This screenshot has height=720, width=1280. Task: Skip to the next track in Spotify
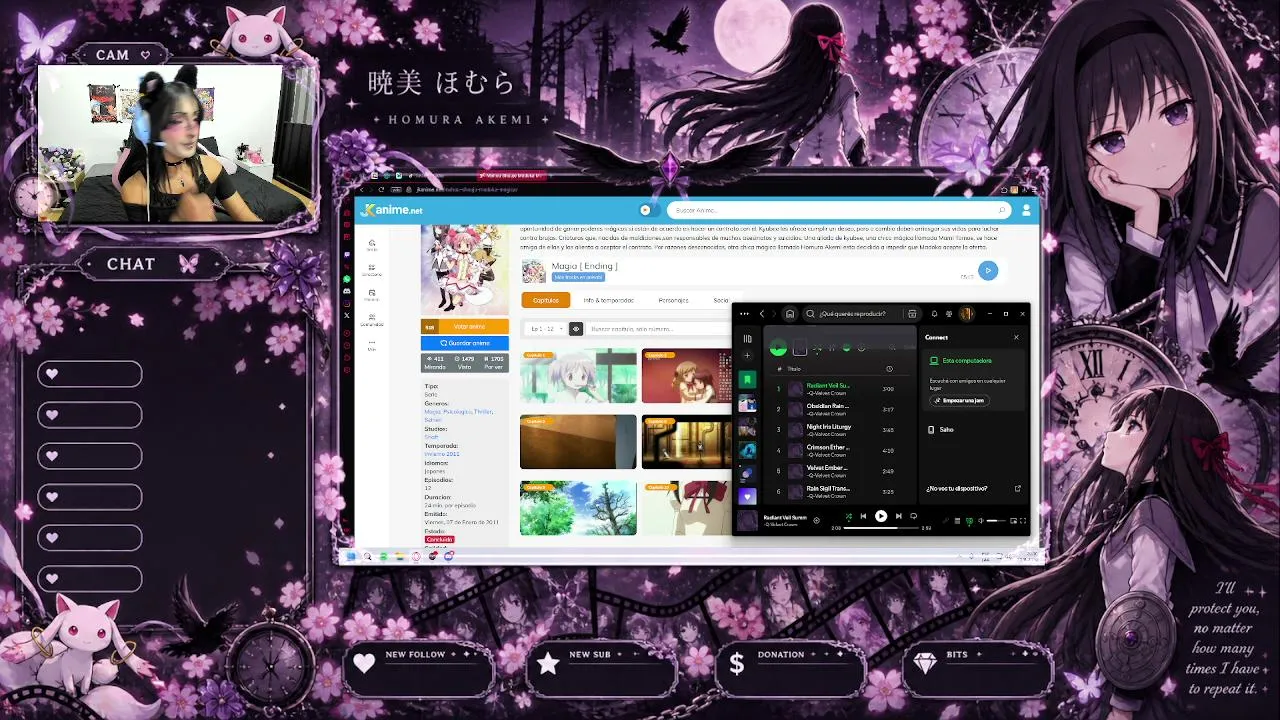tap(898, 517)
